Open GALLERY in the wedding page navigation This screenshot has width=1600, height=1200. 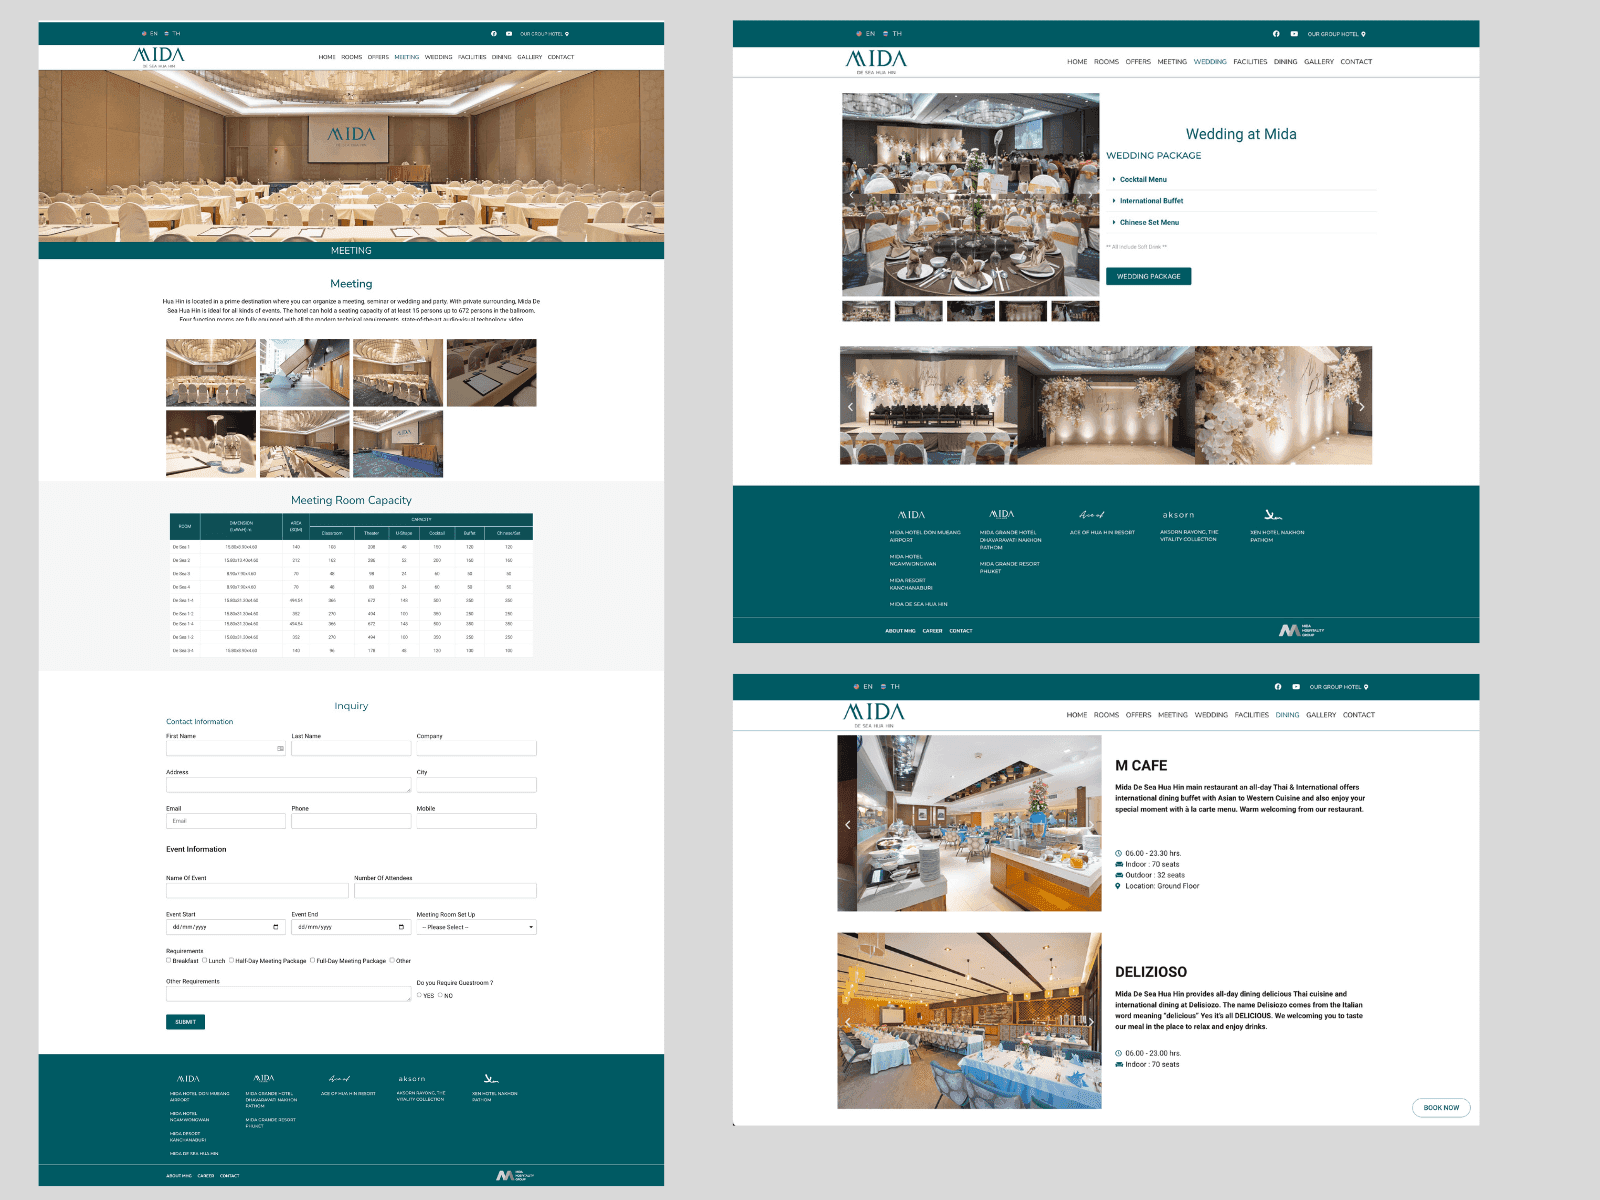[x=1318, y=62]
